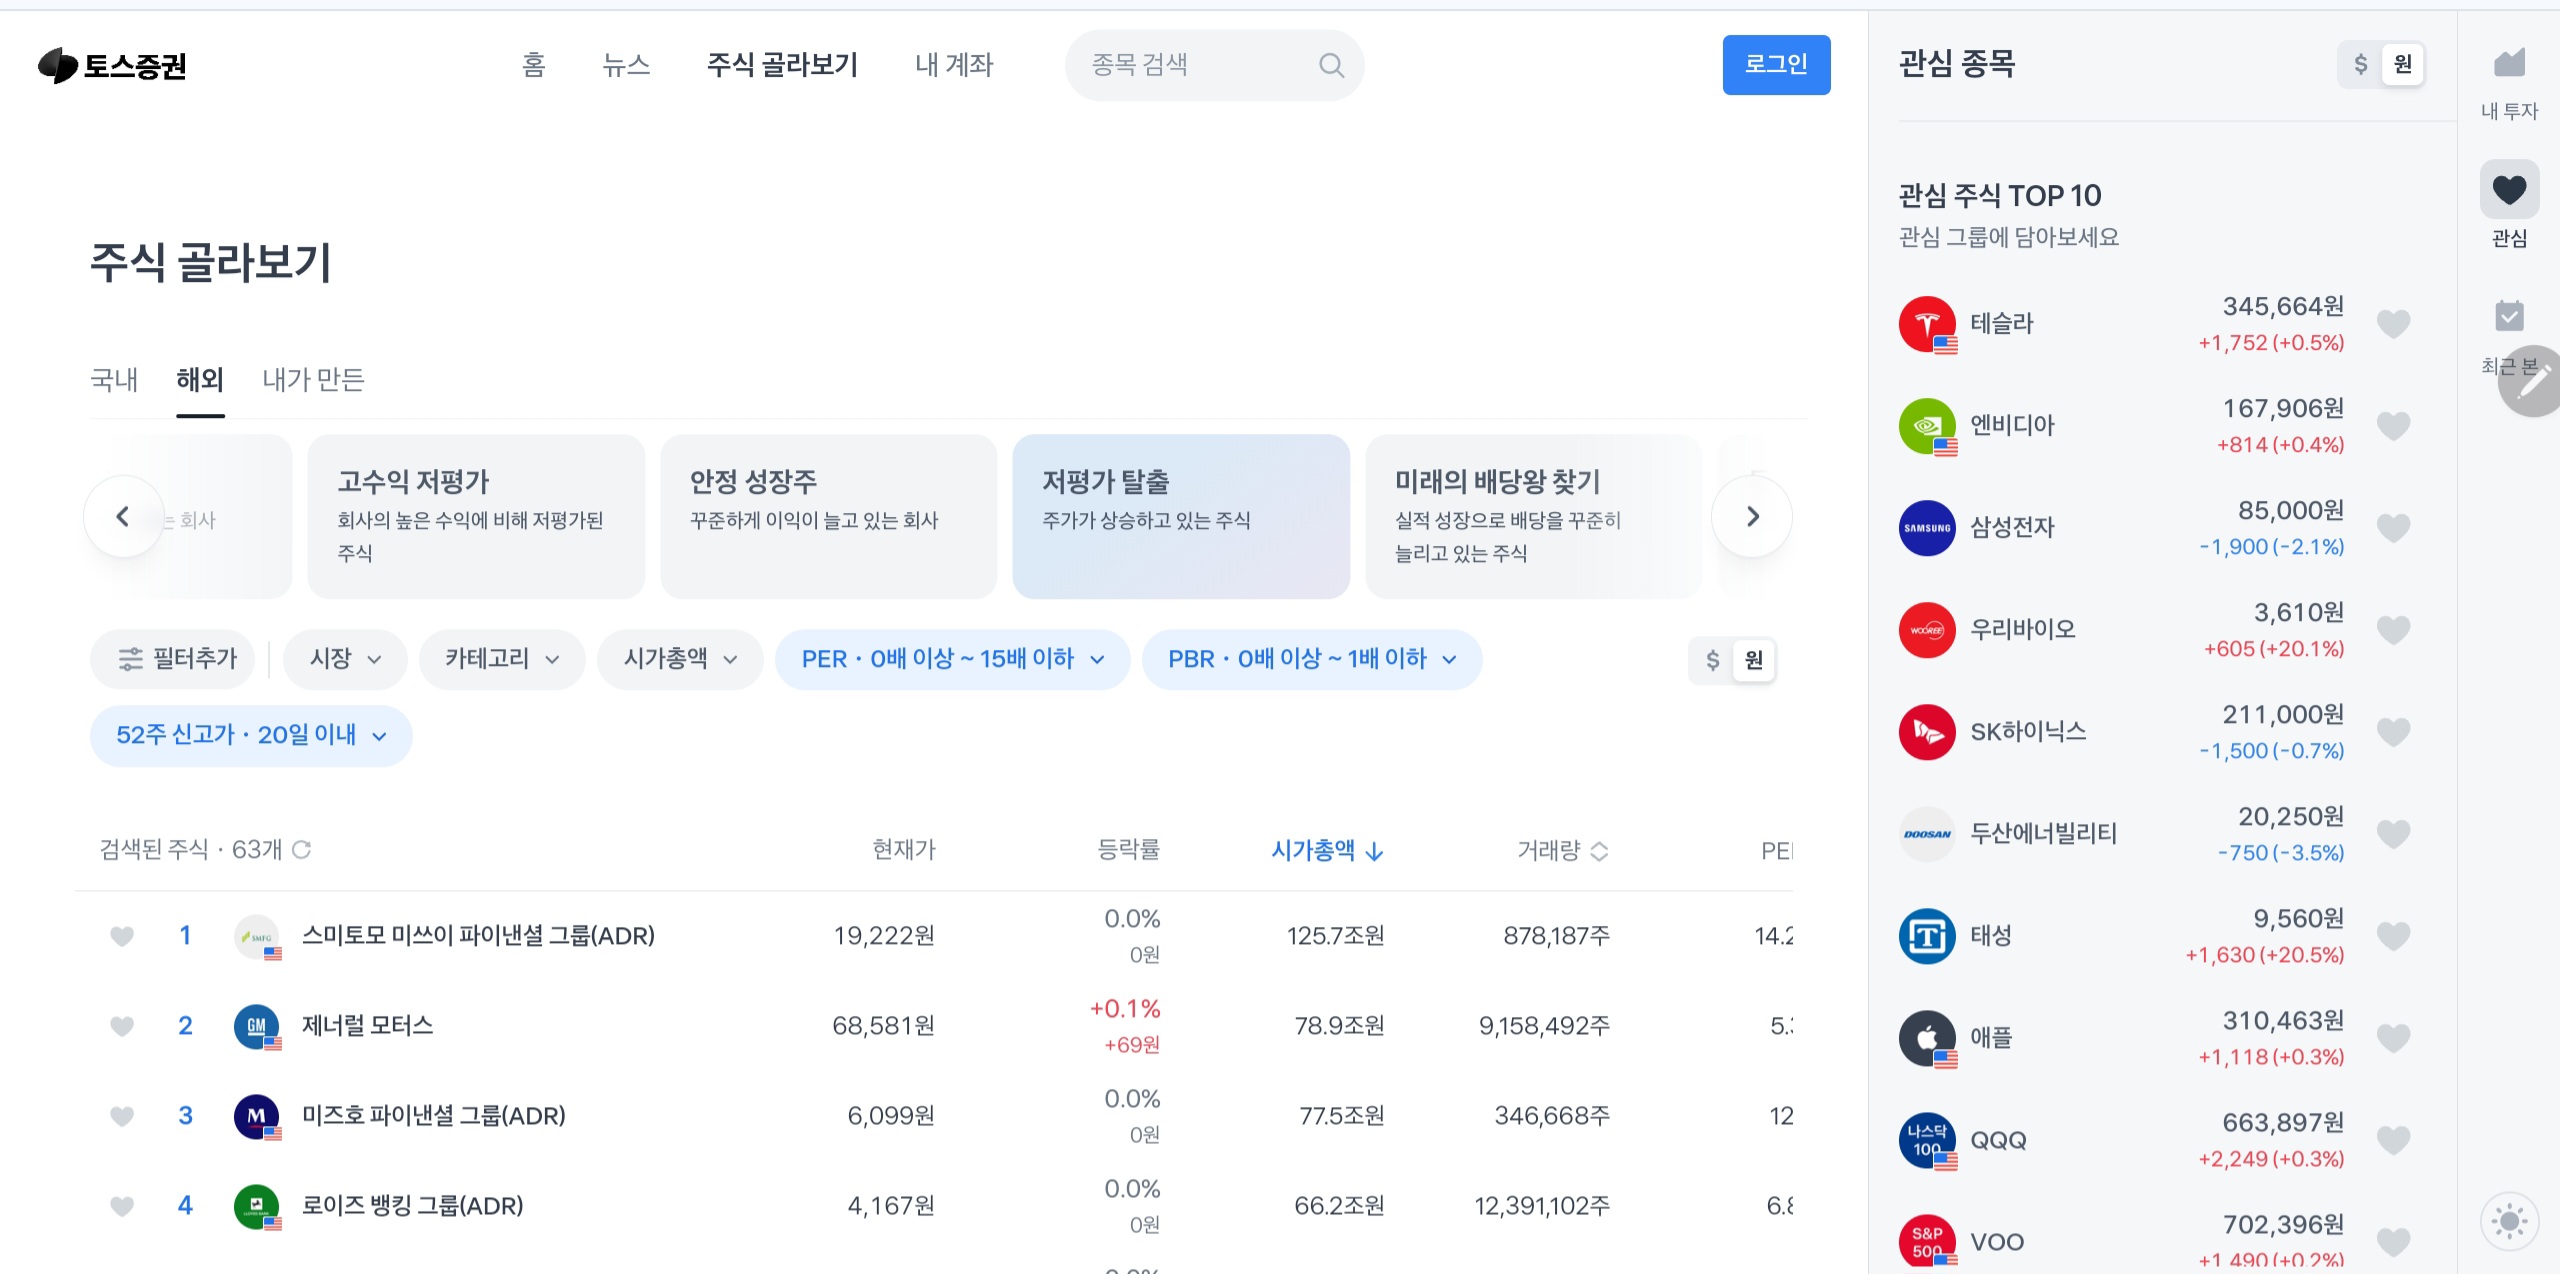Open the PER range filter dropdown

point(952,659)
